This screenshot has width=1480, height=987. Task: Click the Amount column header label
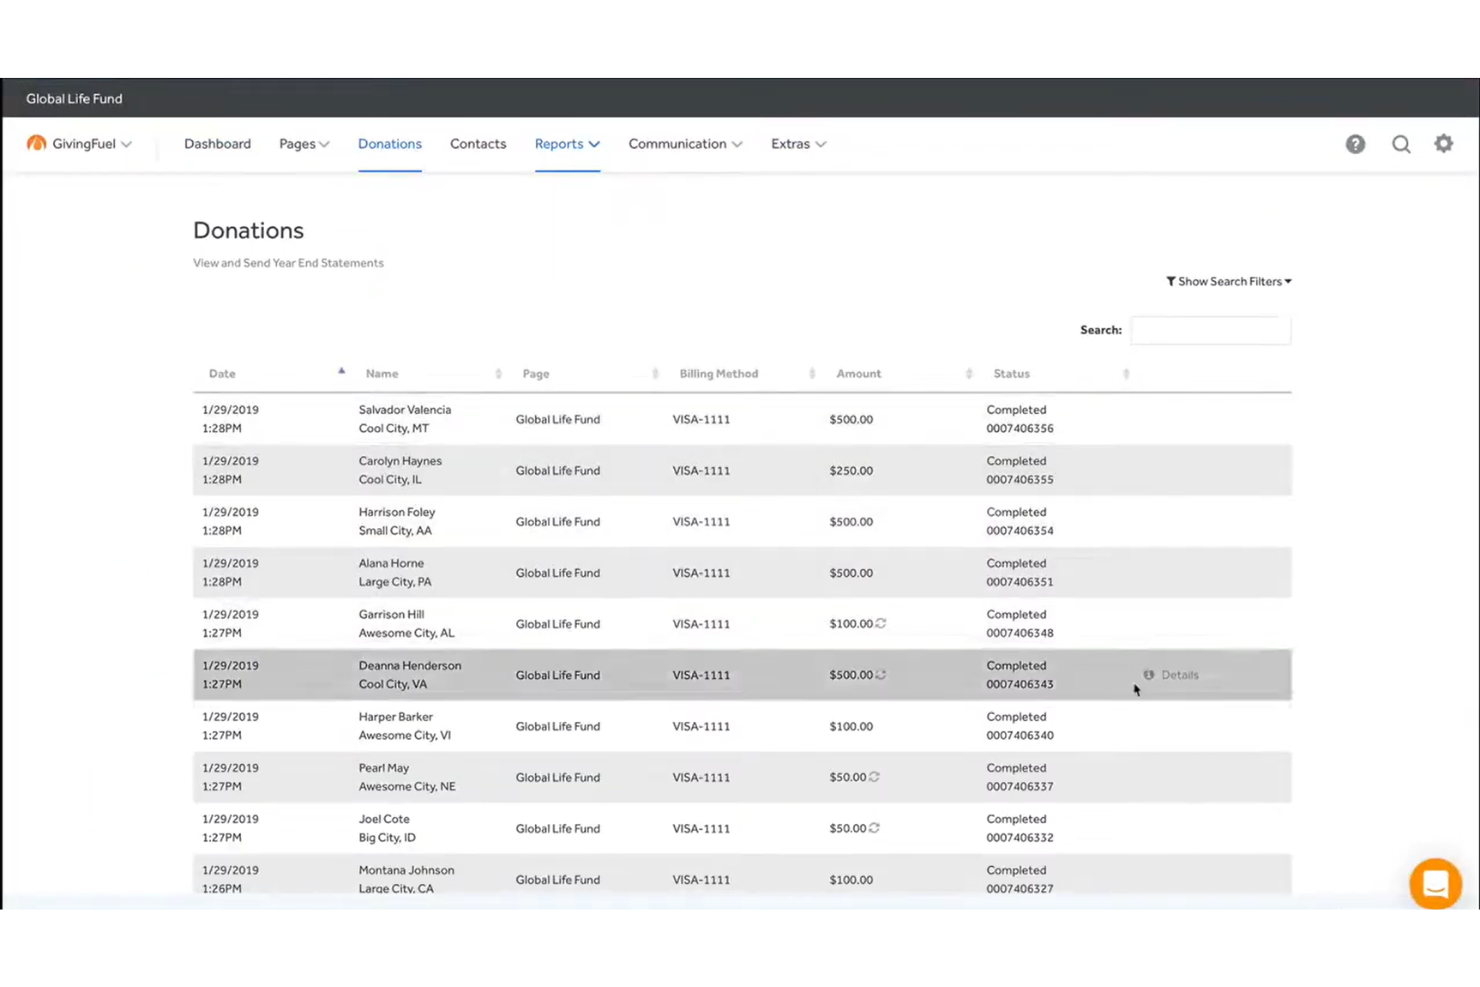(859, 374)
